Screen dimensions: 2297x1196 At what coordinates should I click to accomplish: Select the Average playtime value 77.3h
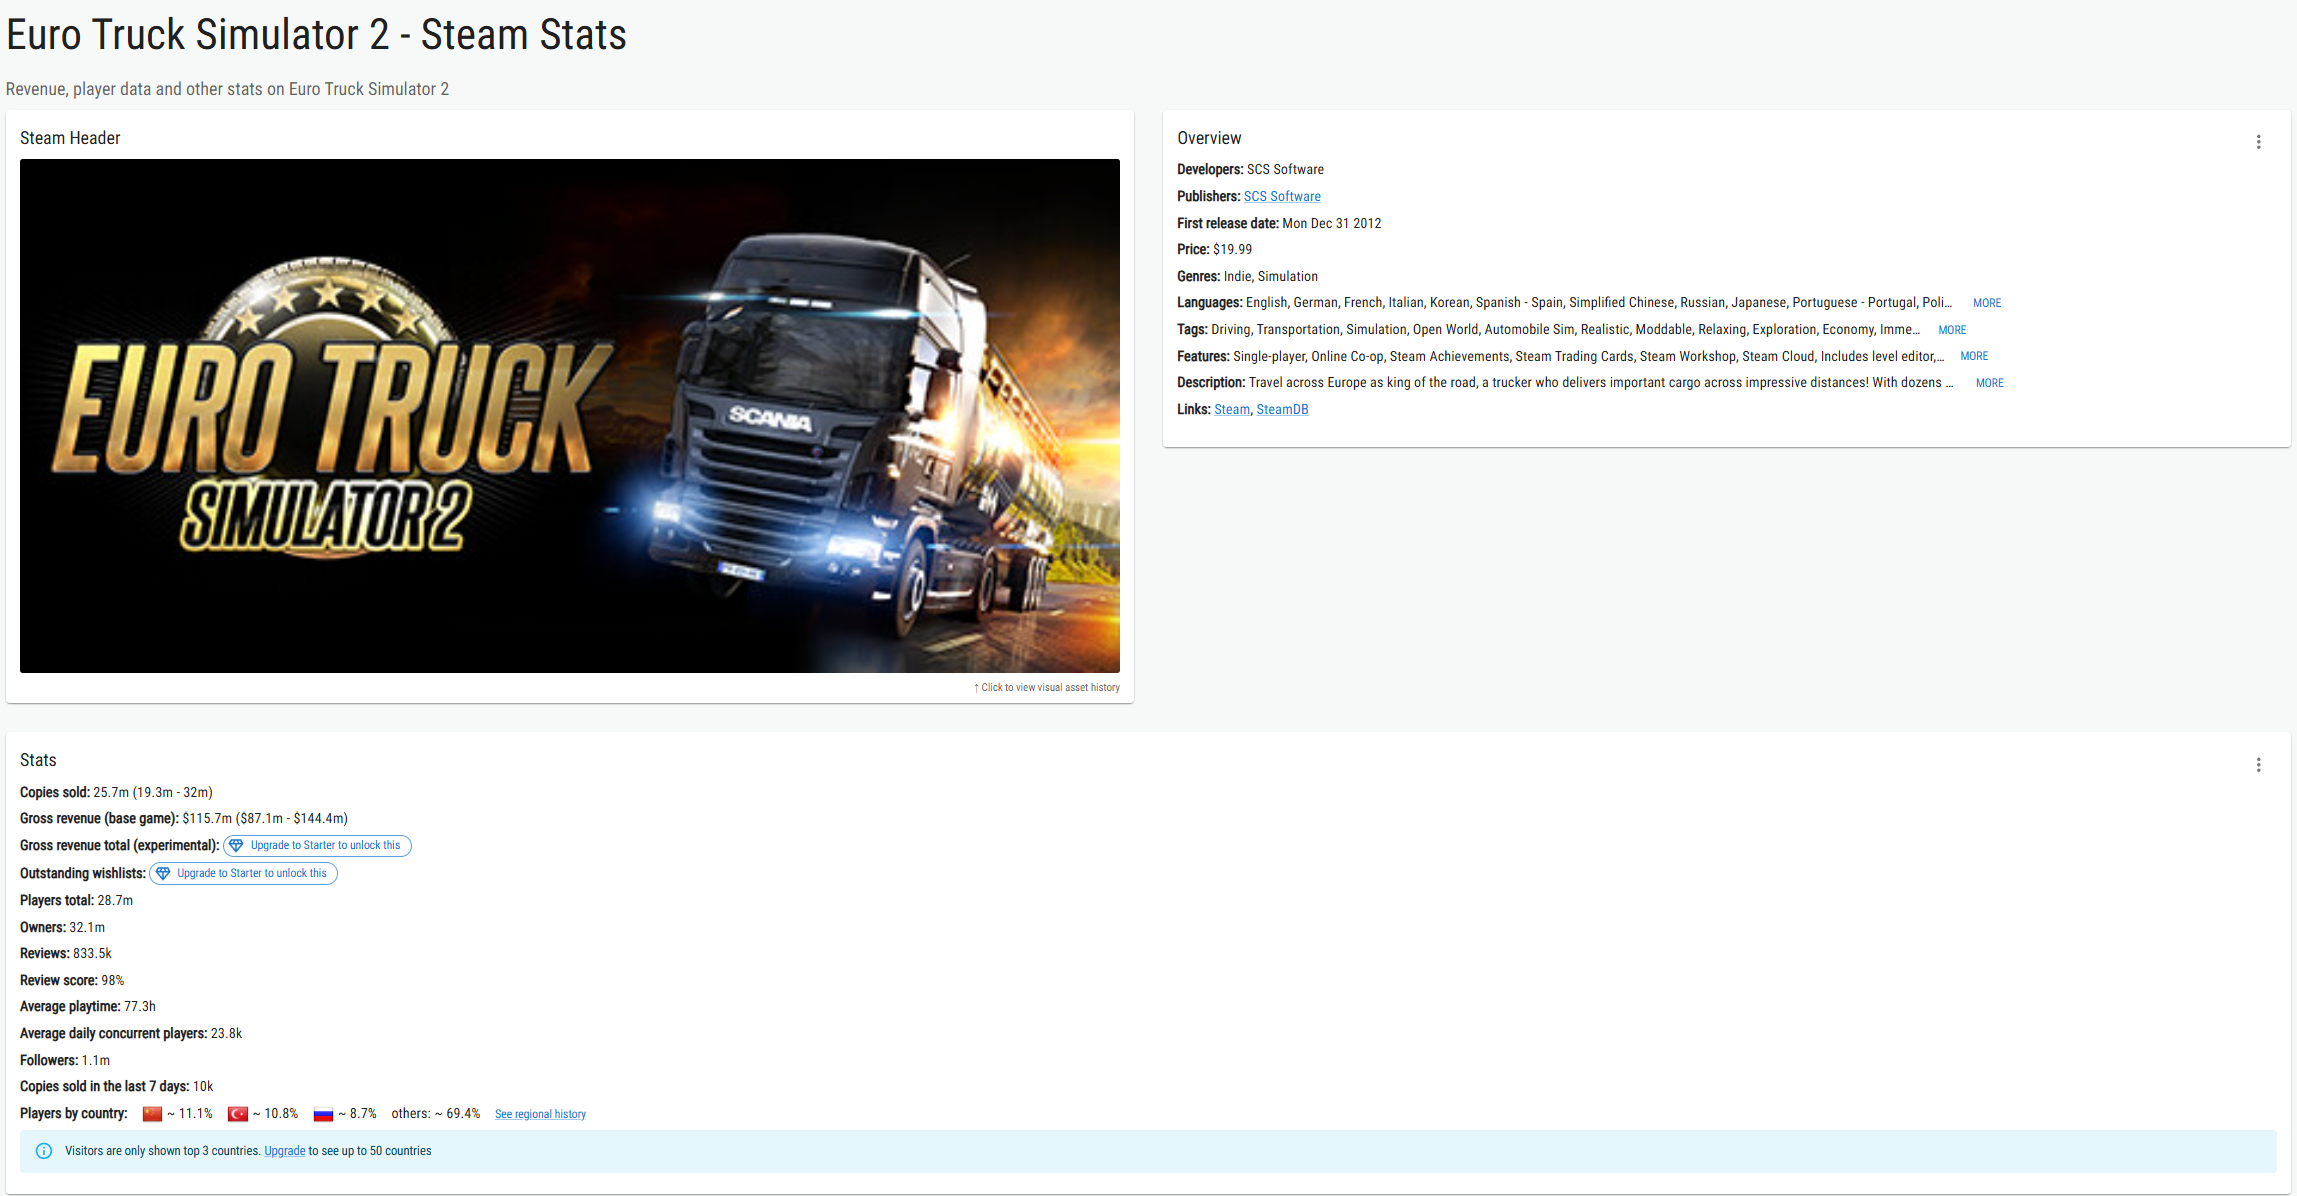(140, 1007)
